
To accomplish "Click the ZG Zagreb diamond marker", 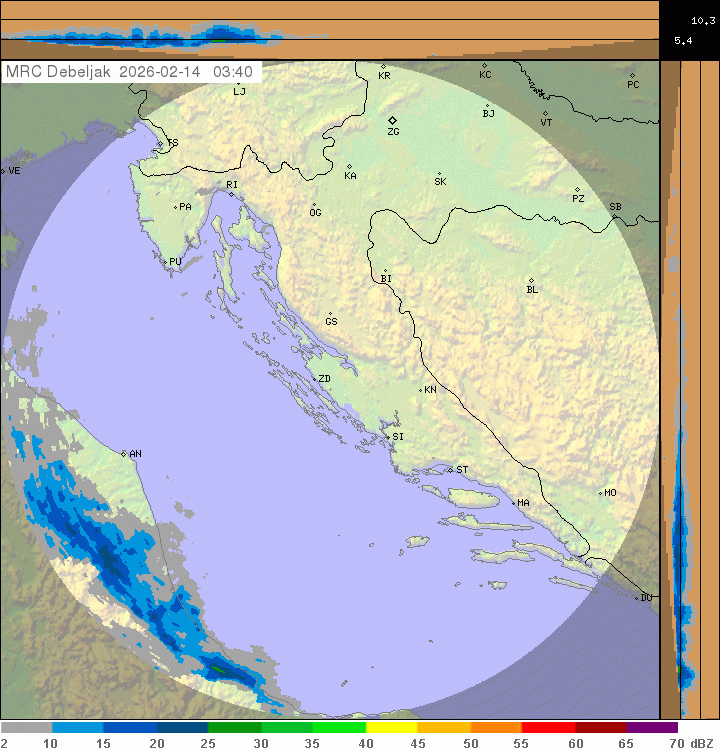I will click(393, 120).
